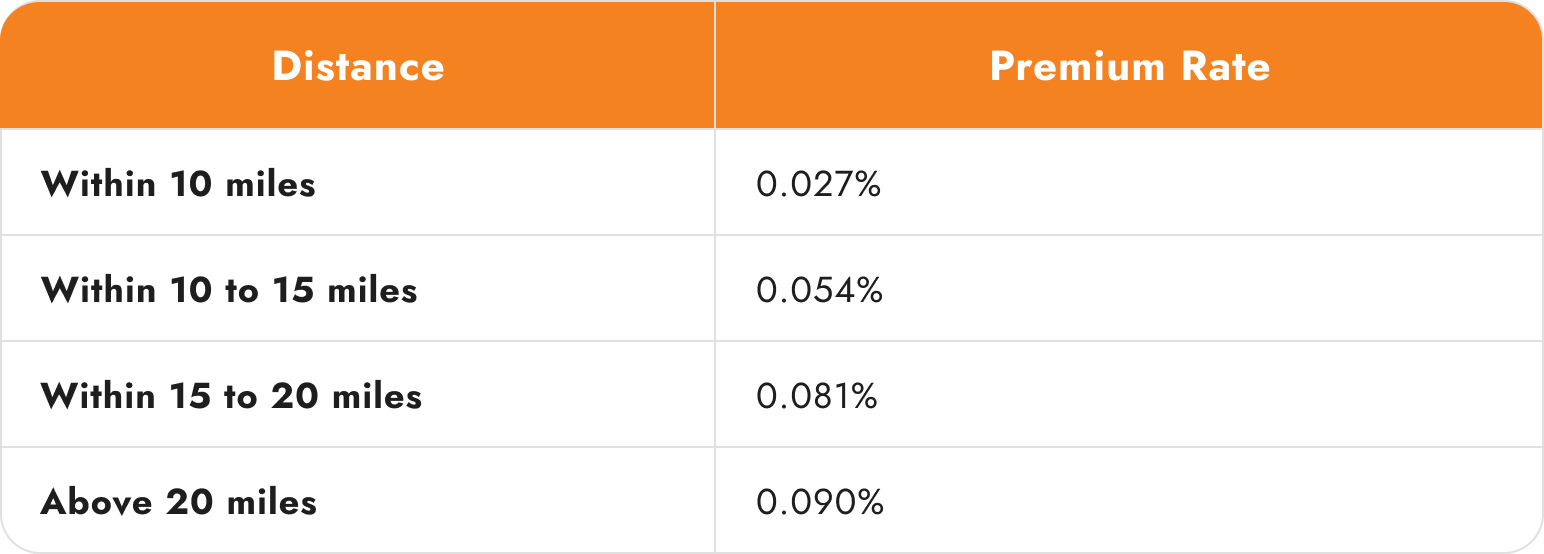This screenshot has width=1544, height=554.
Task: Select the 'Above 20 miles' cell
Action: (x=178, y=502)
